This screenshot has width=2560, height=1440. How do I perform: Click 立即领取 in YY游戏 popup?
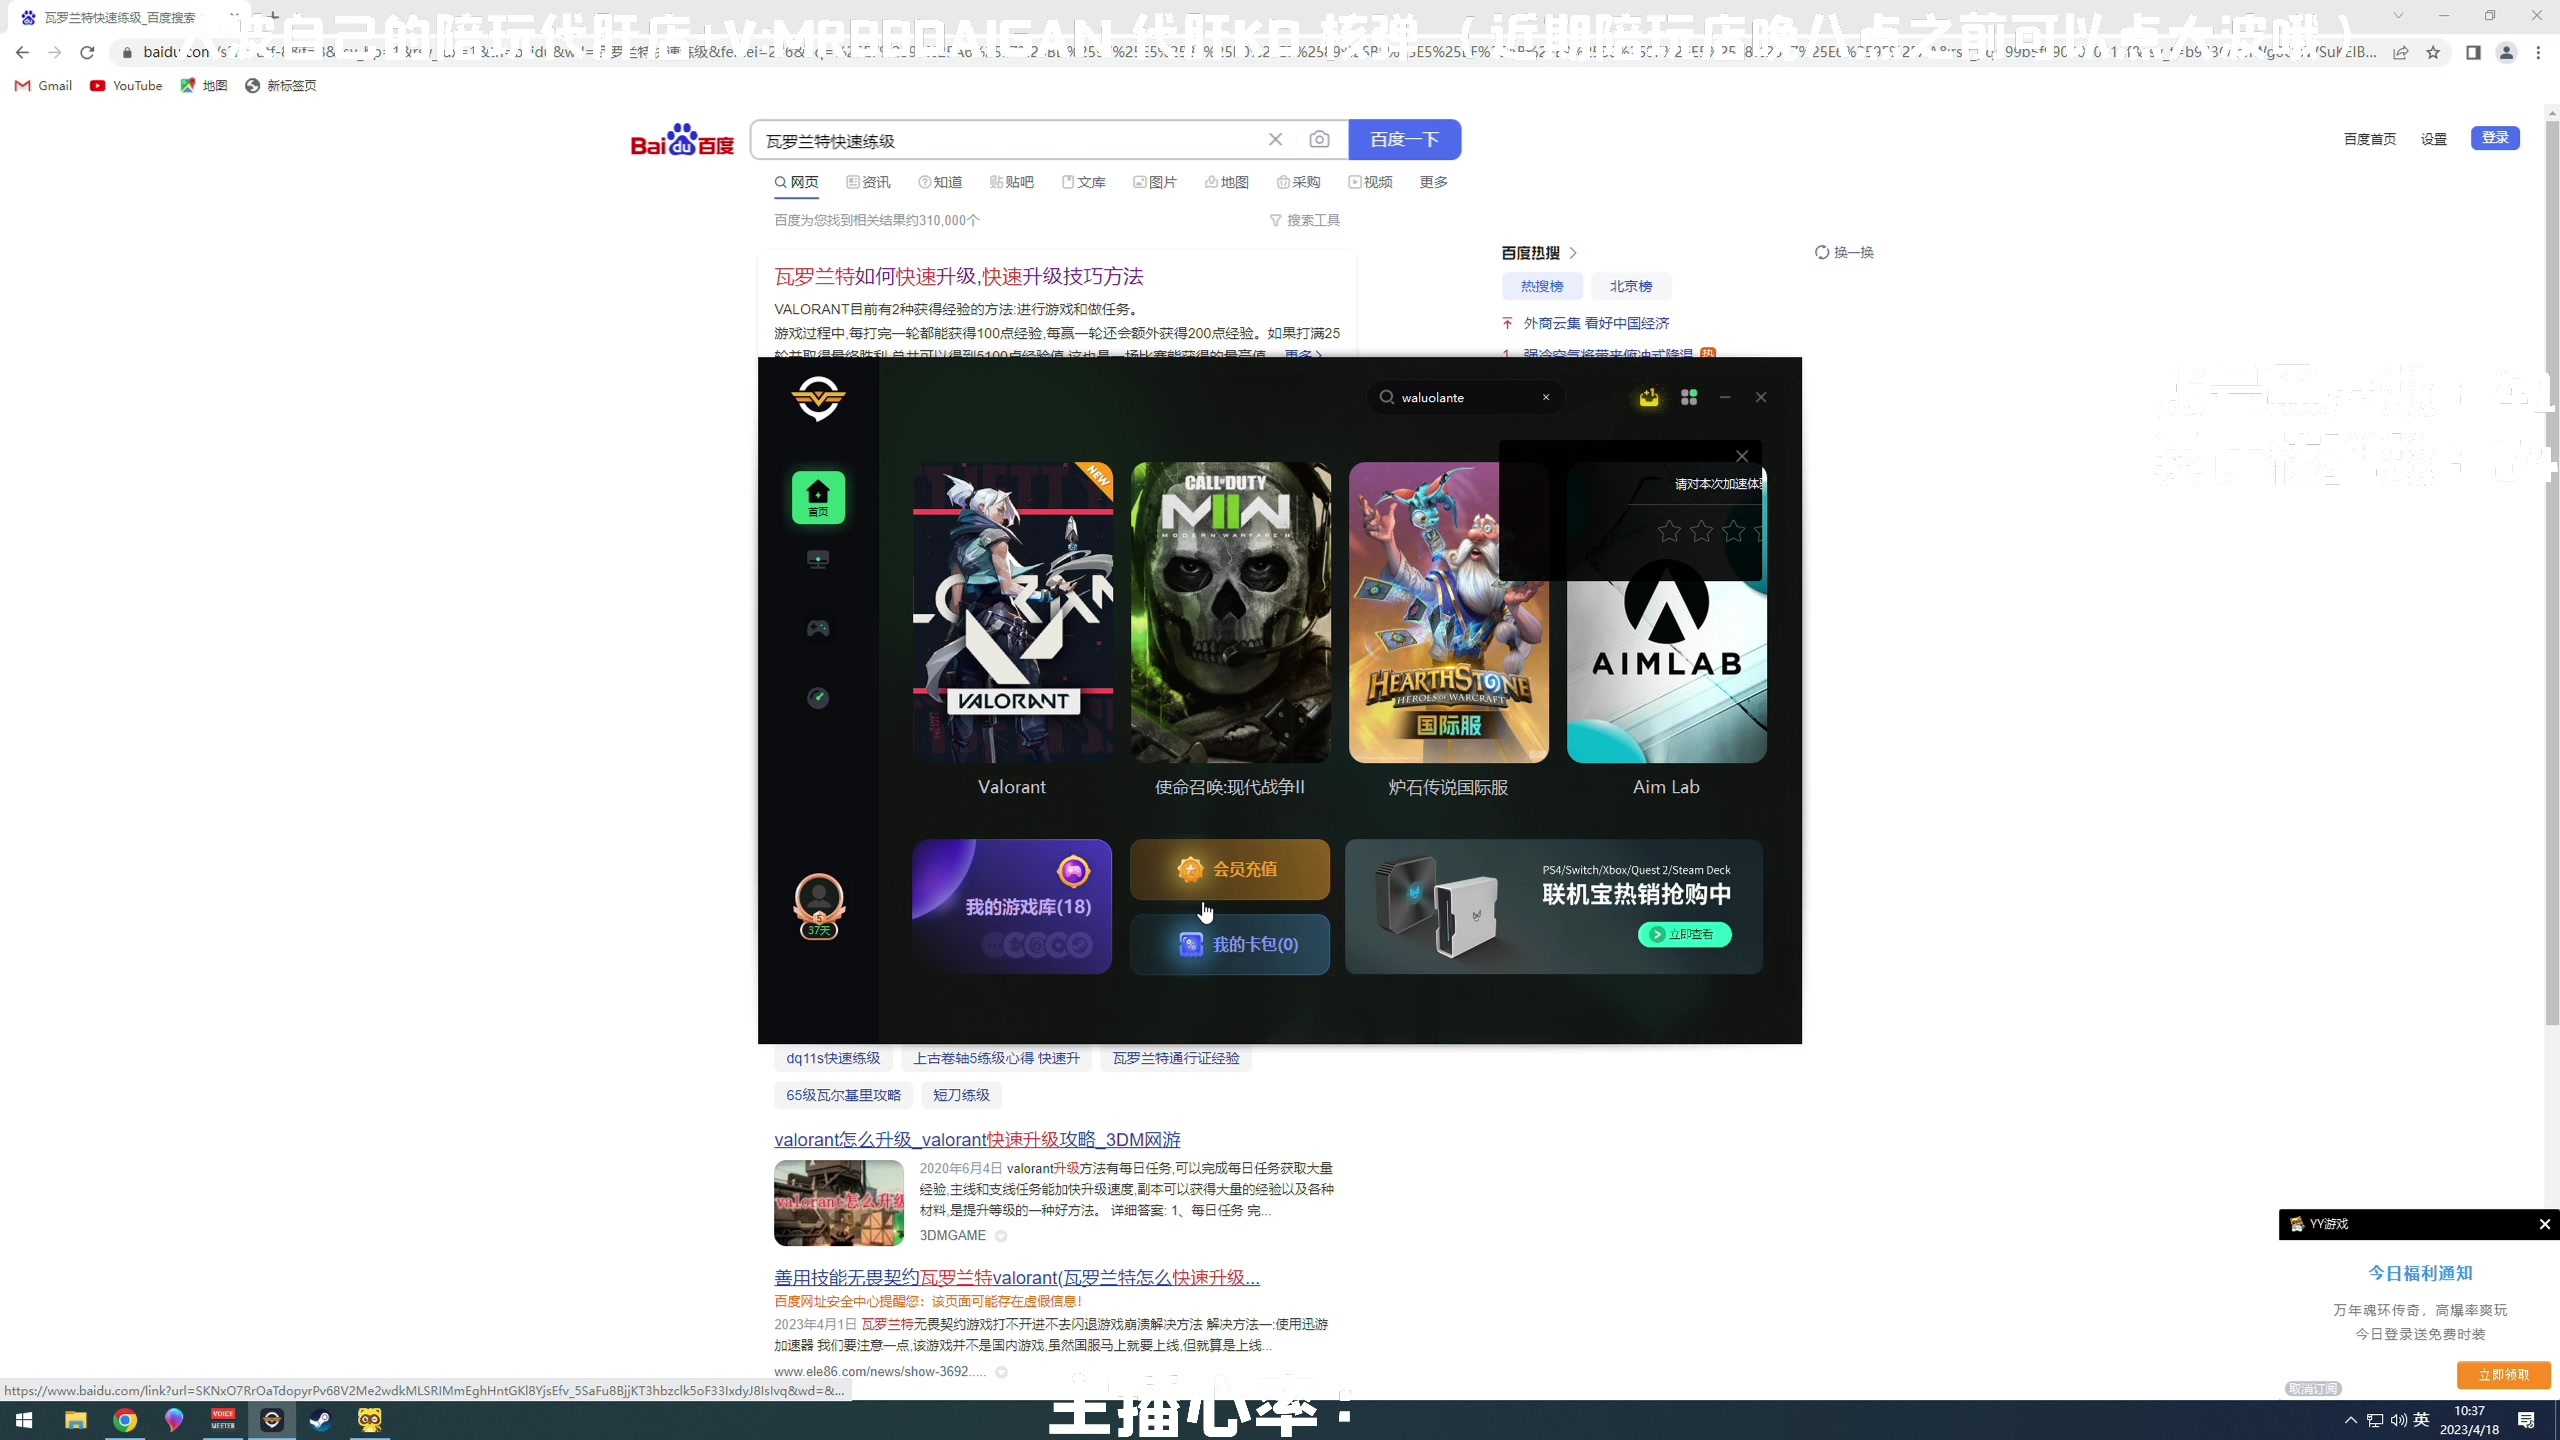2504,1375
